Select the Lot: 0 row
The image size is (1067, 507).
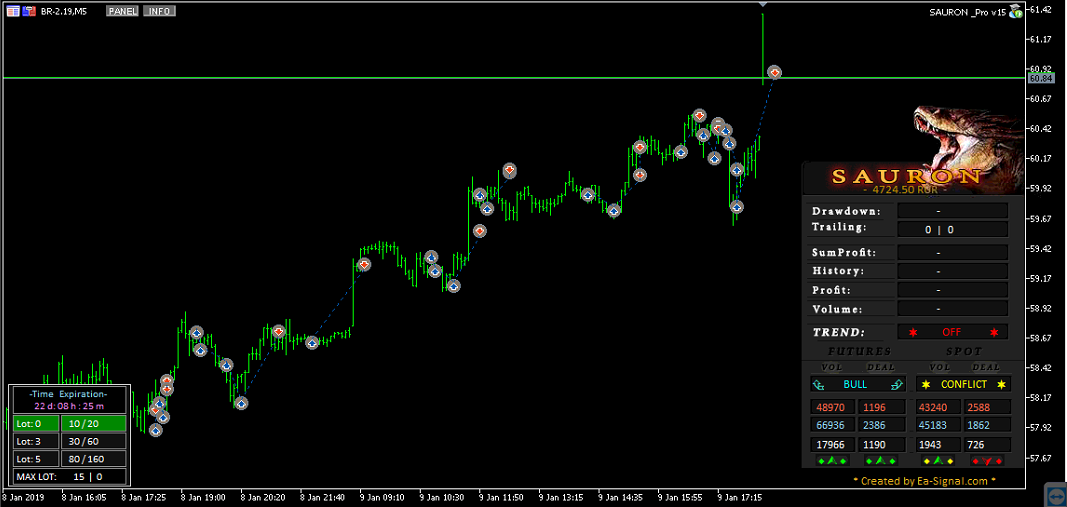(x=35, y=423)
